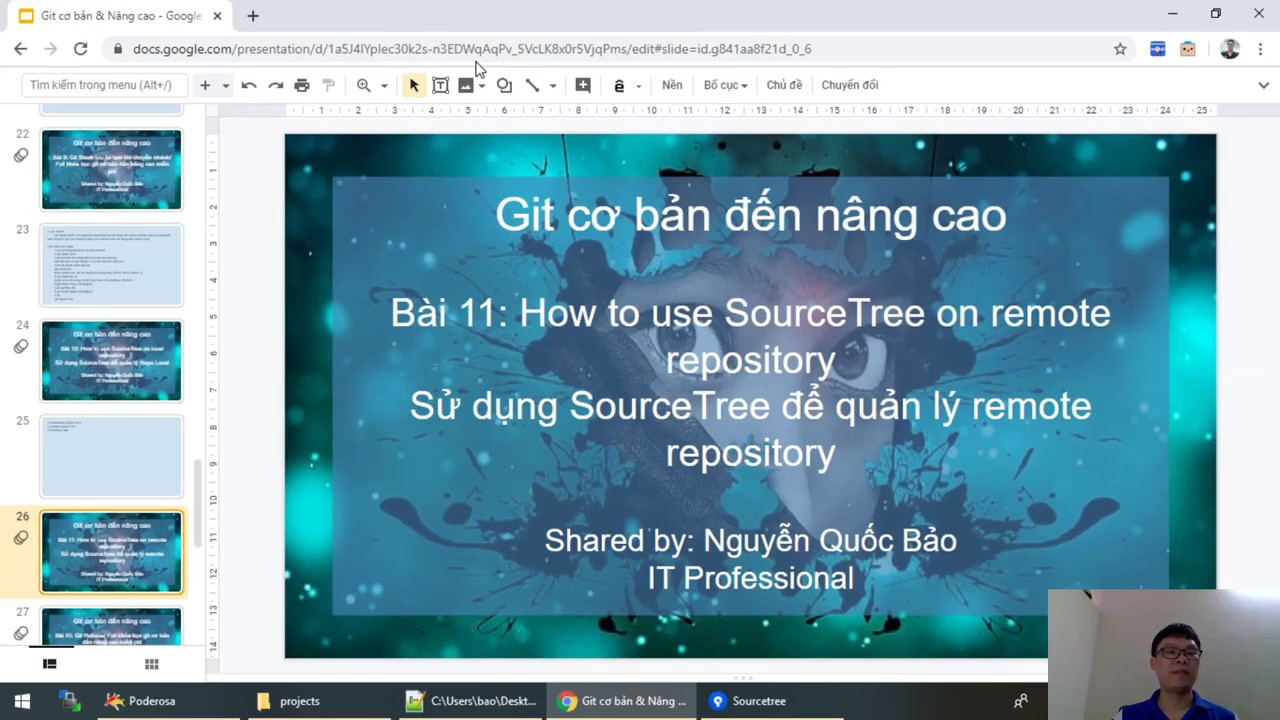Click the insert image icon
The height and width of the screenshot is (720, 1280).
pyautogui.click(x=466, y=85)
